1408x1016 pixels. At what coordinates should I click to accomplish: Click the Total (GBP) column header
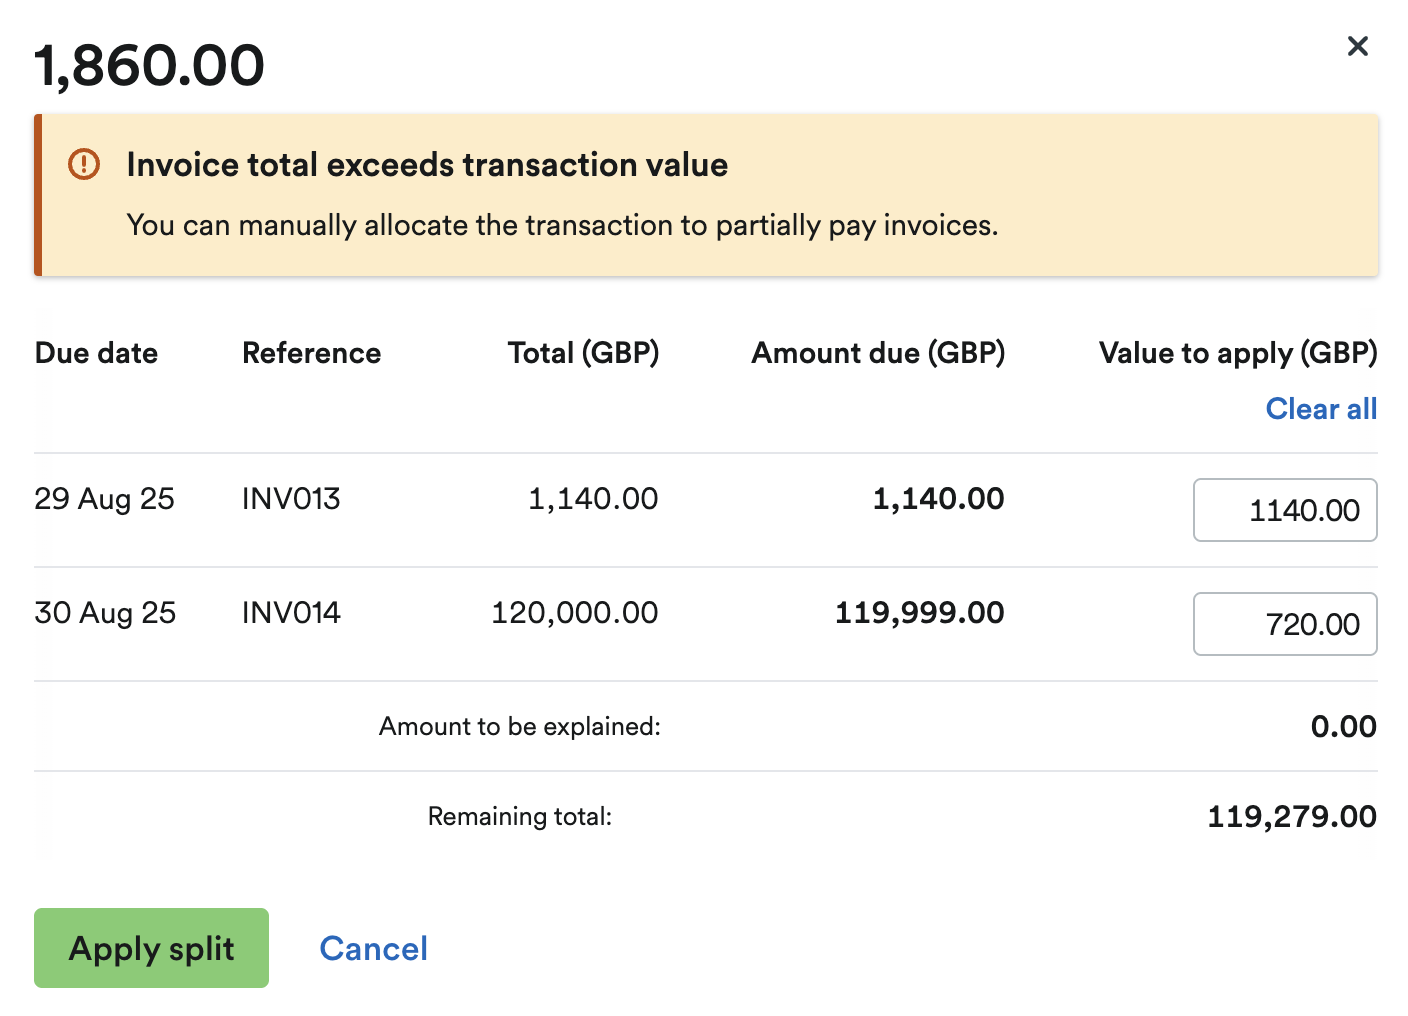[583, 353]
